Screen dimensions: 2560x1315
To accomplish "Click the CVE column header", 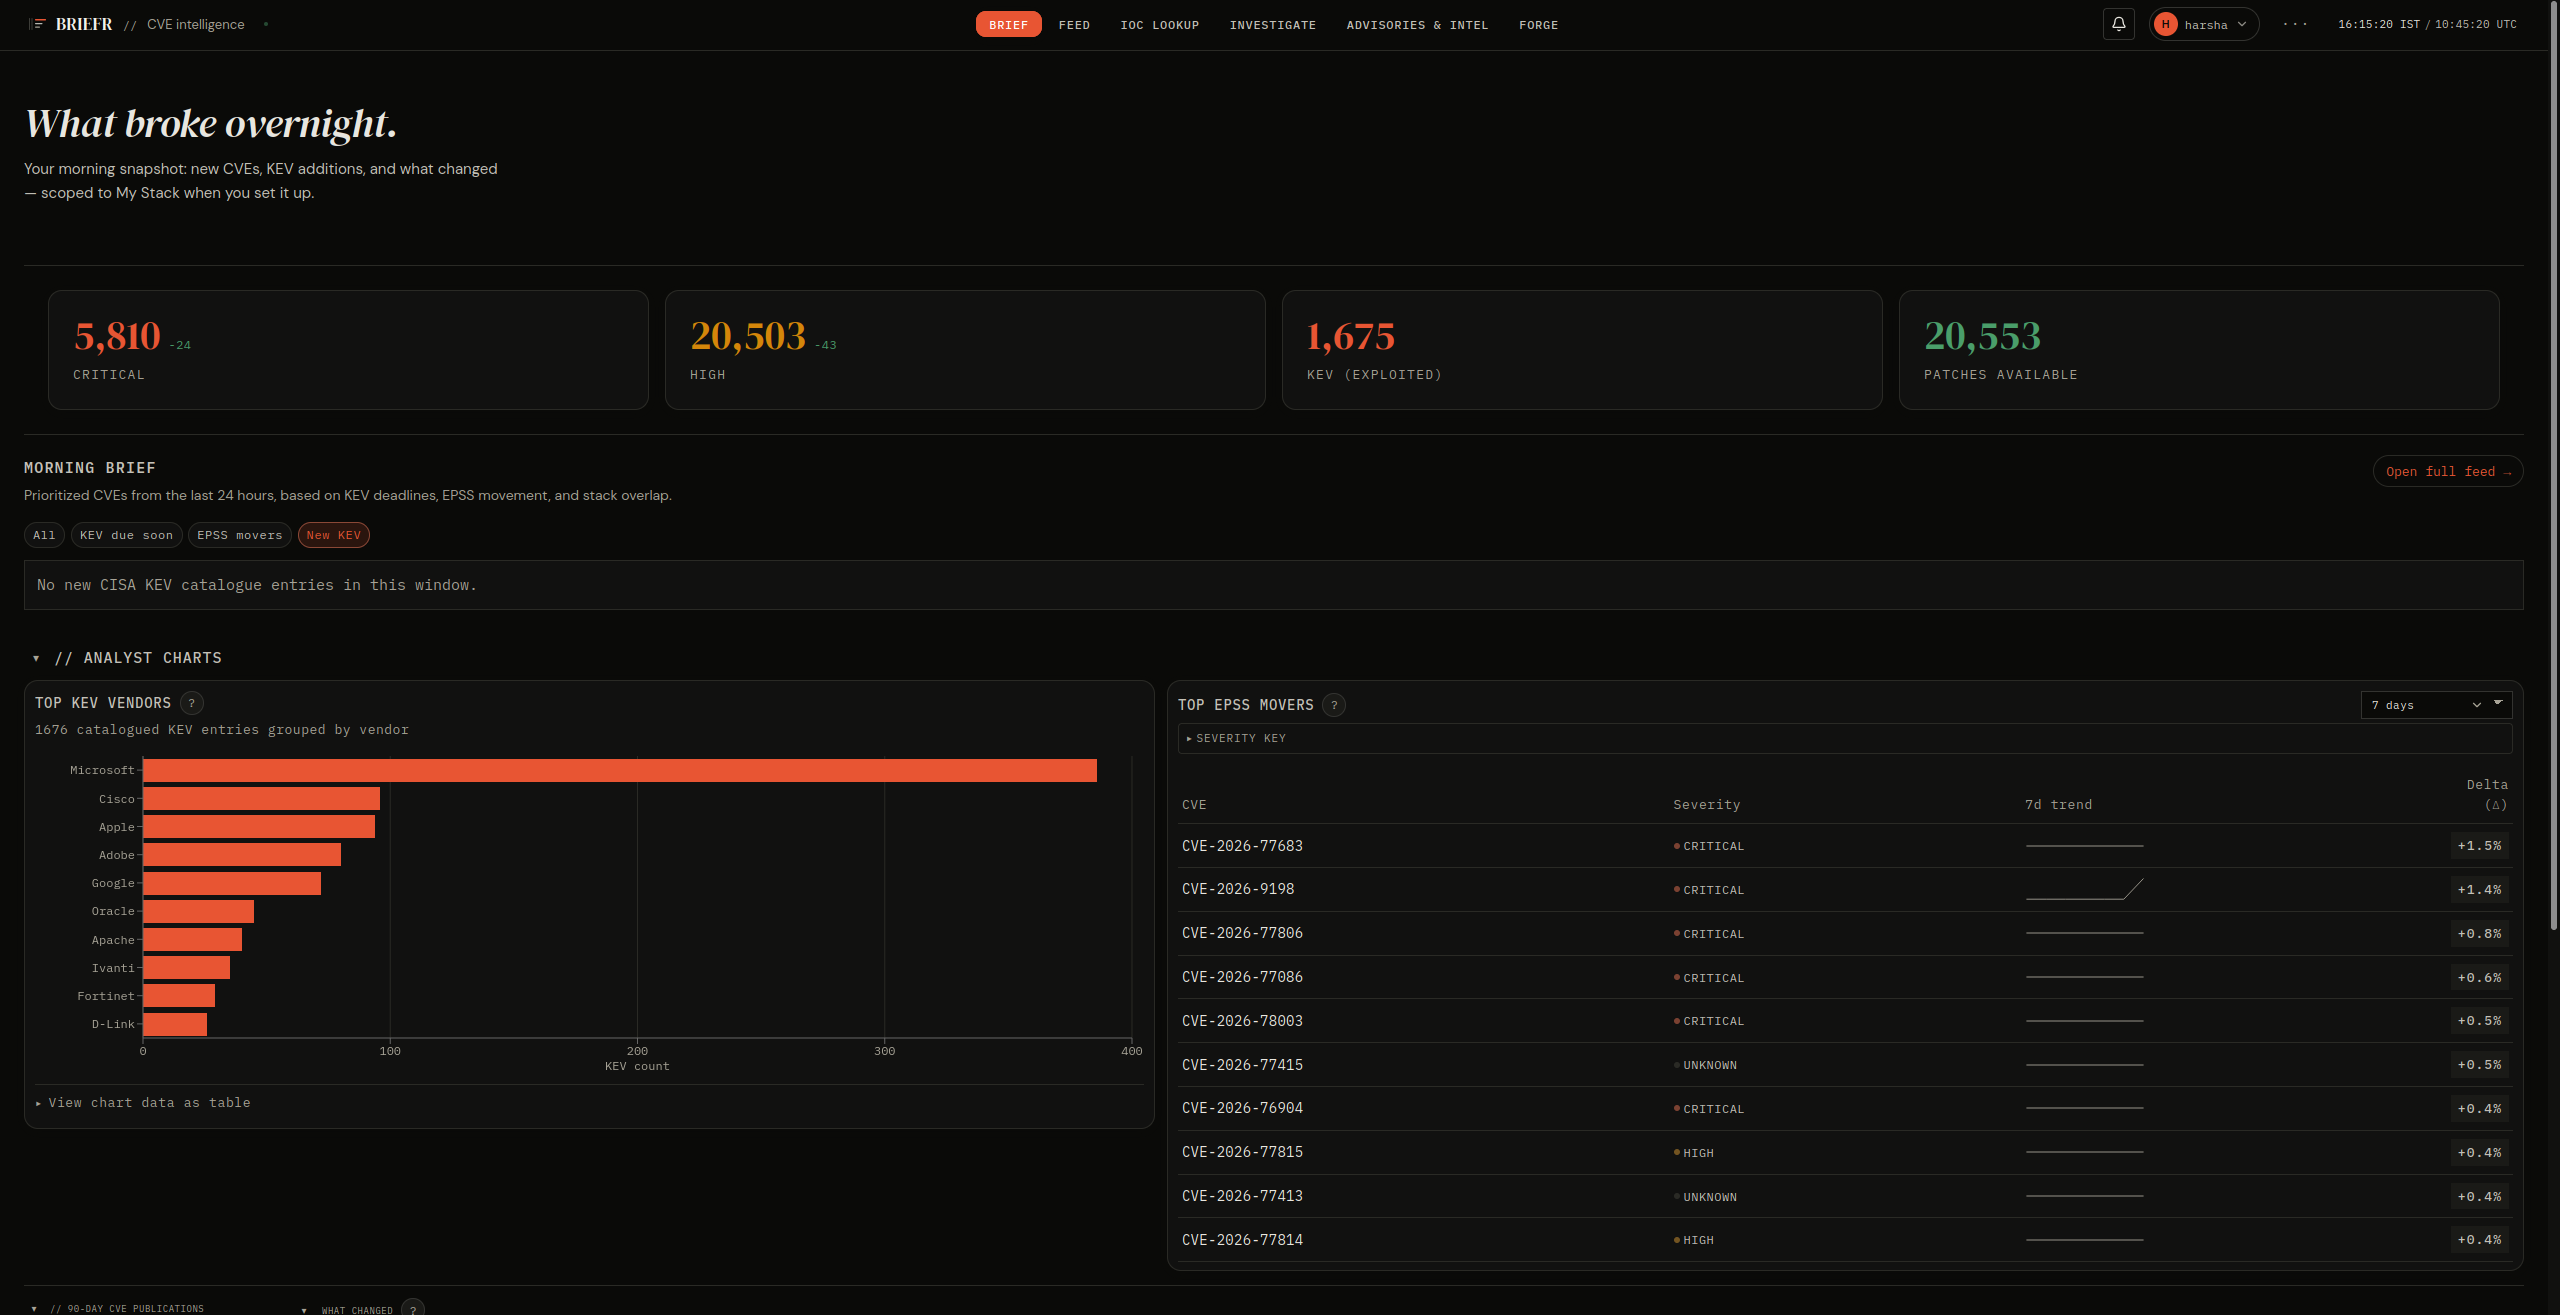I will tap(1194, 805).
